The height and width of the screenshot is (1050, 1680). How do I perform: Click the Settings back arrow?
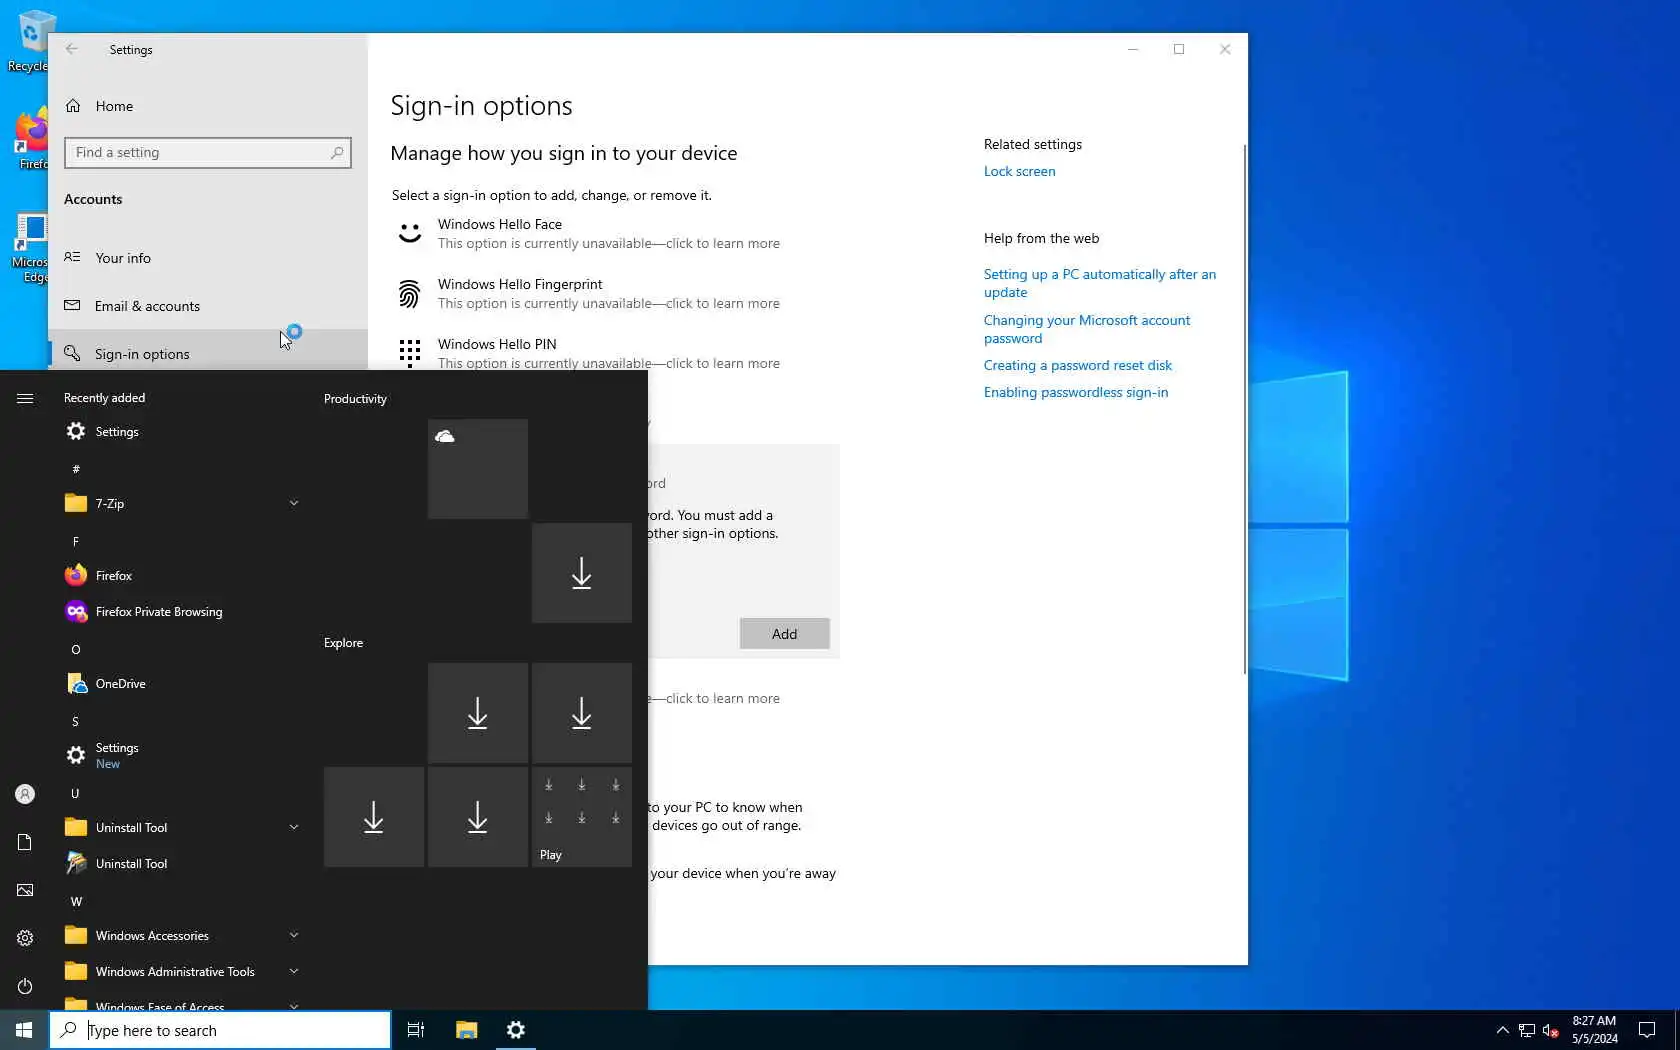tap(71, 49)
